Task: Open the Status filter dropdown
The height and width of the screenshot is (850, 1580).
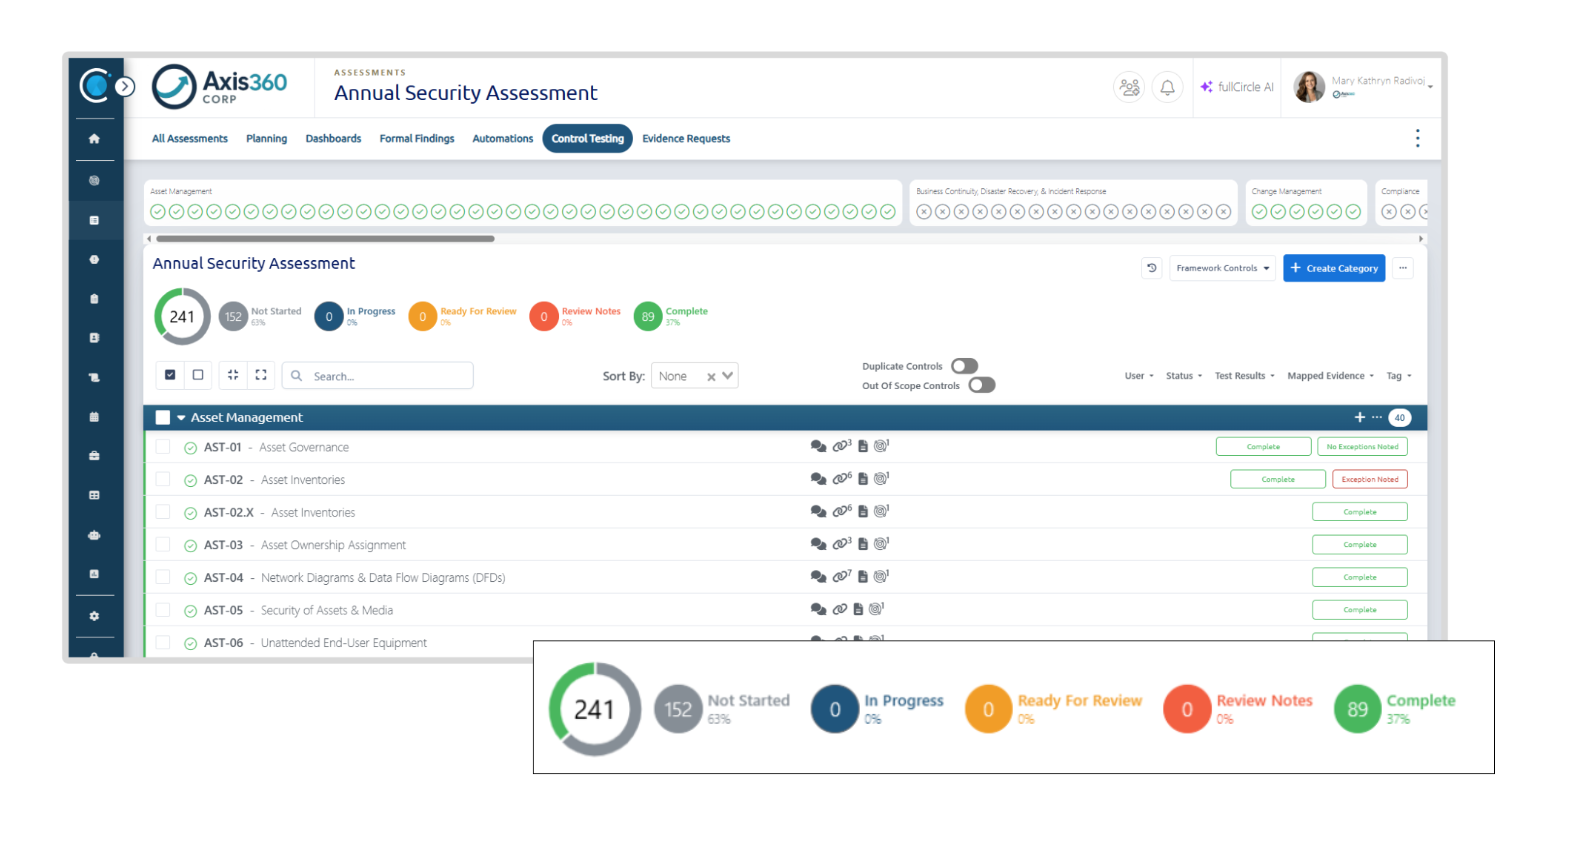Action: (1184, 376)
